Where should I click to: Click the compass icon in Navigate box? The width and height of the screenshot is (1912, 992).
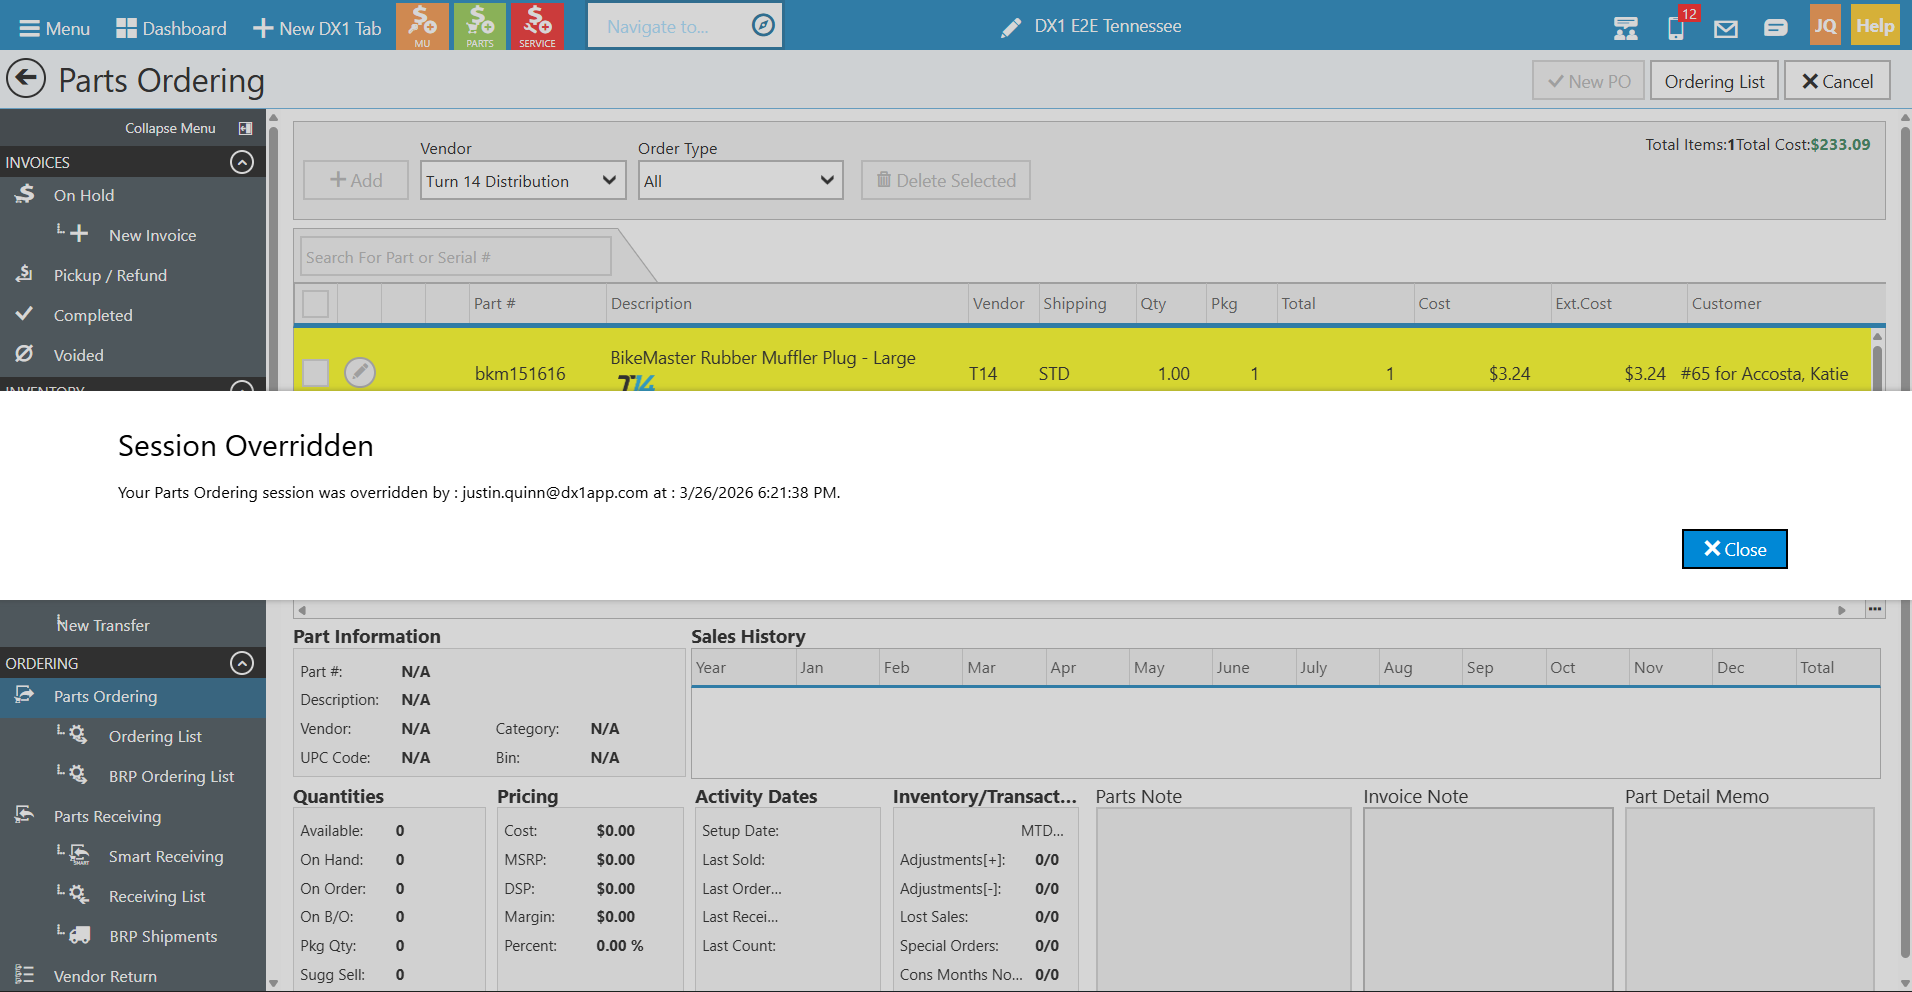763,26
